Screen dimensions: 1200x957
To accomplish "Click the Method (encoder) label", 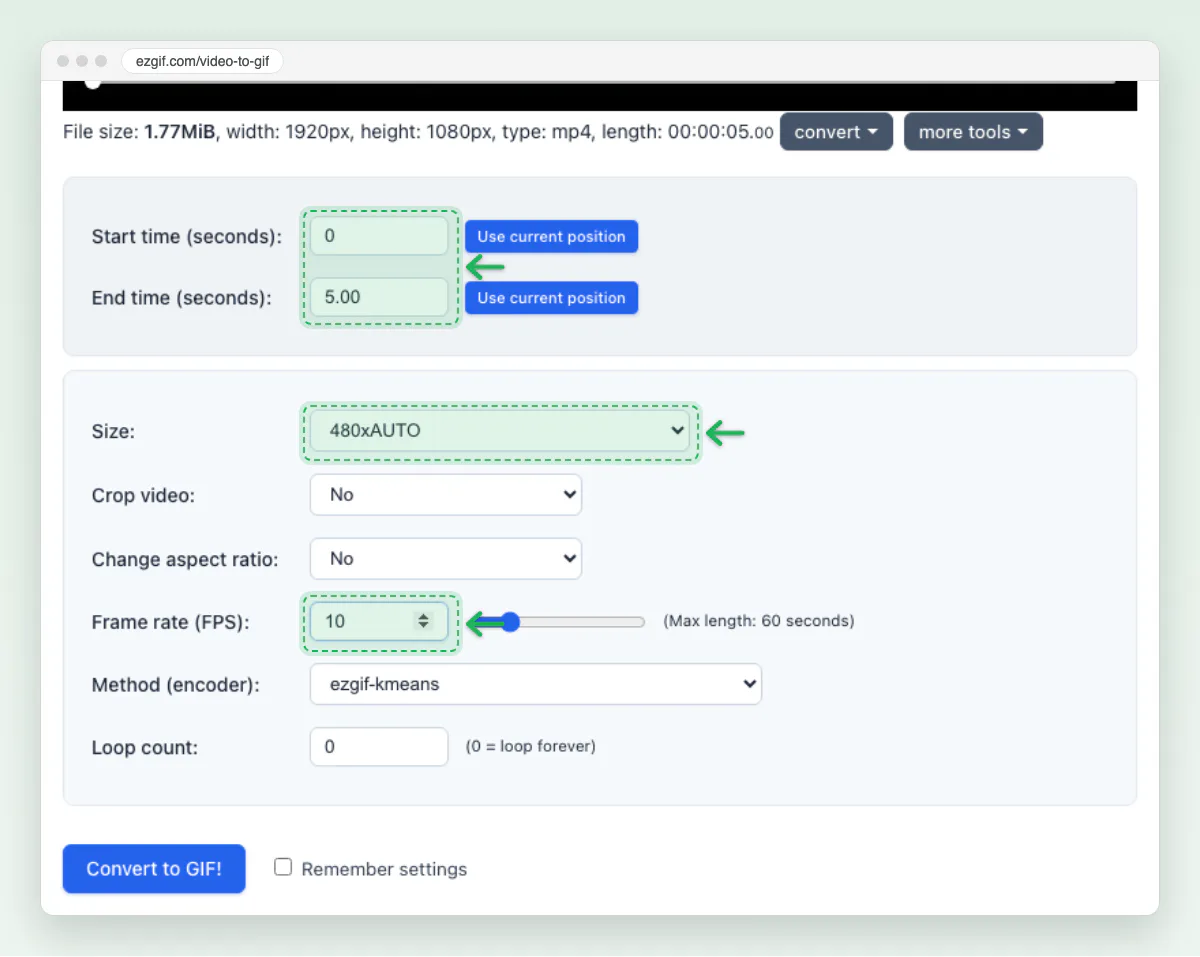I will point(176,685).
